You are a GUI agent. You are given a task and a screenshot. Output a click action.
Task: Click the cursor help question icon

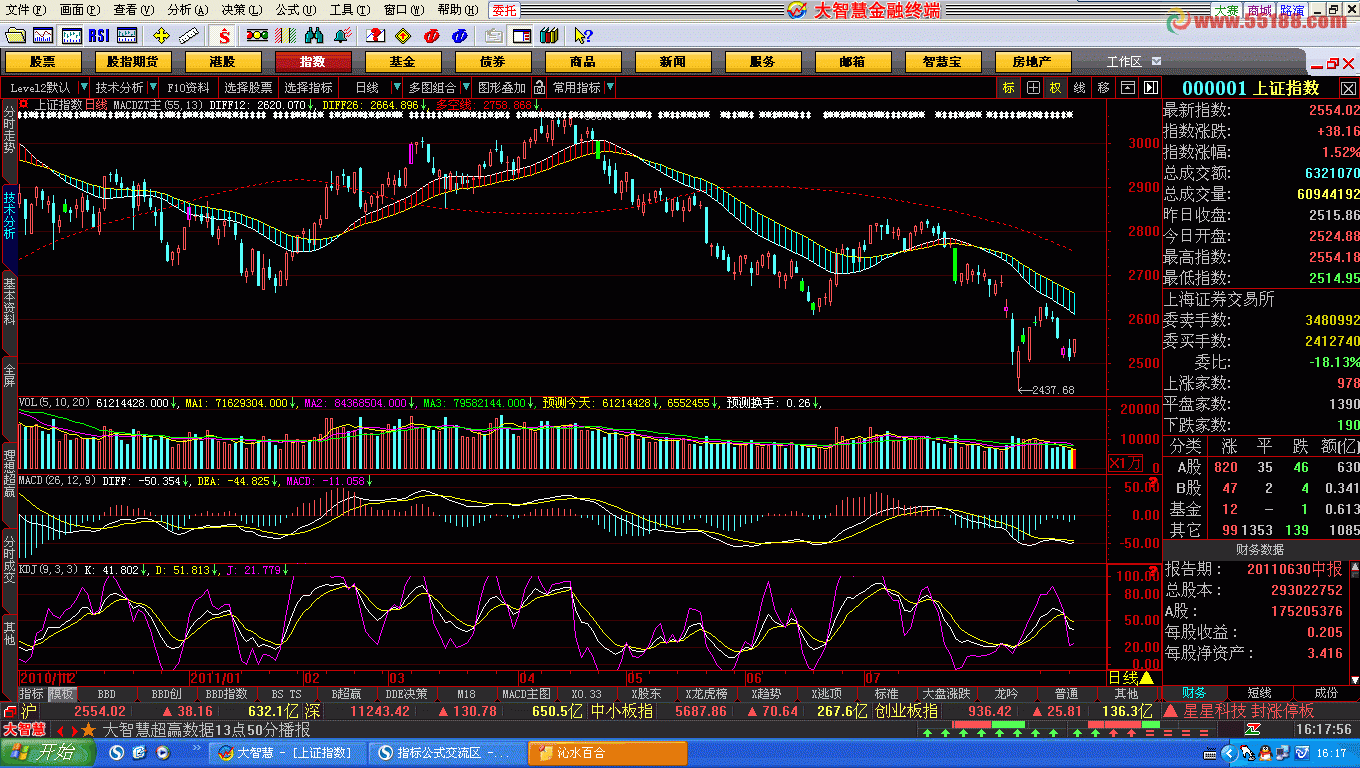(x=583, y=36)
